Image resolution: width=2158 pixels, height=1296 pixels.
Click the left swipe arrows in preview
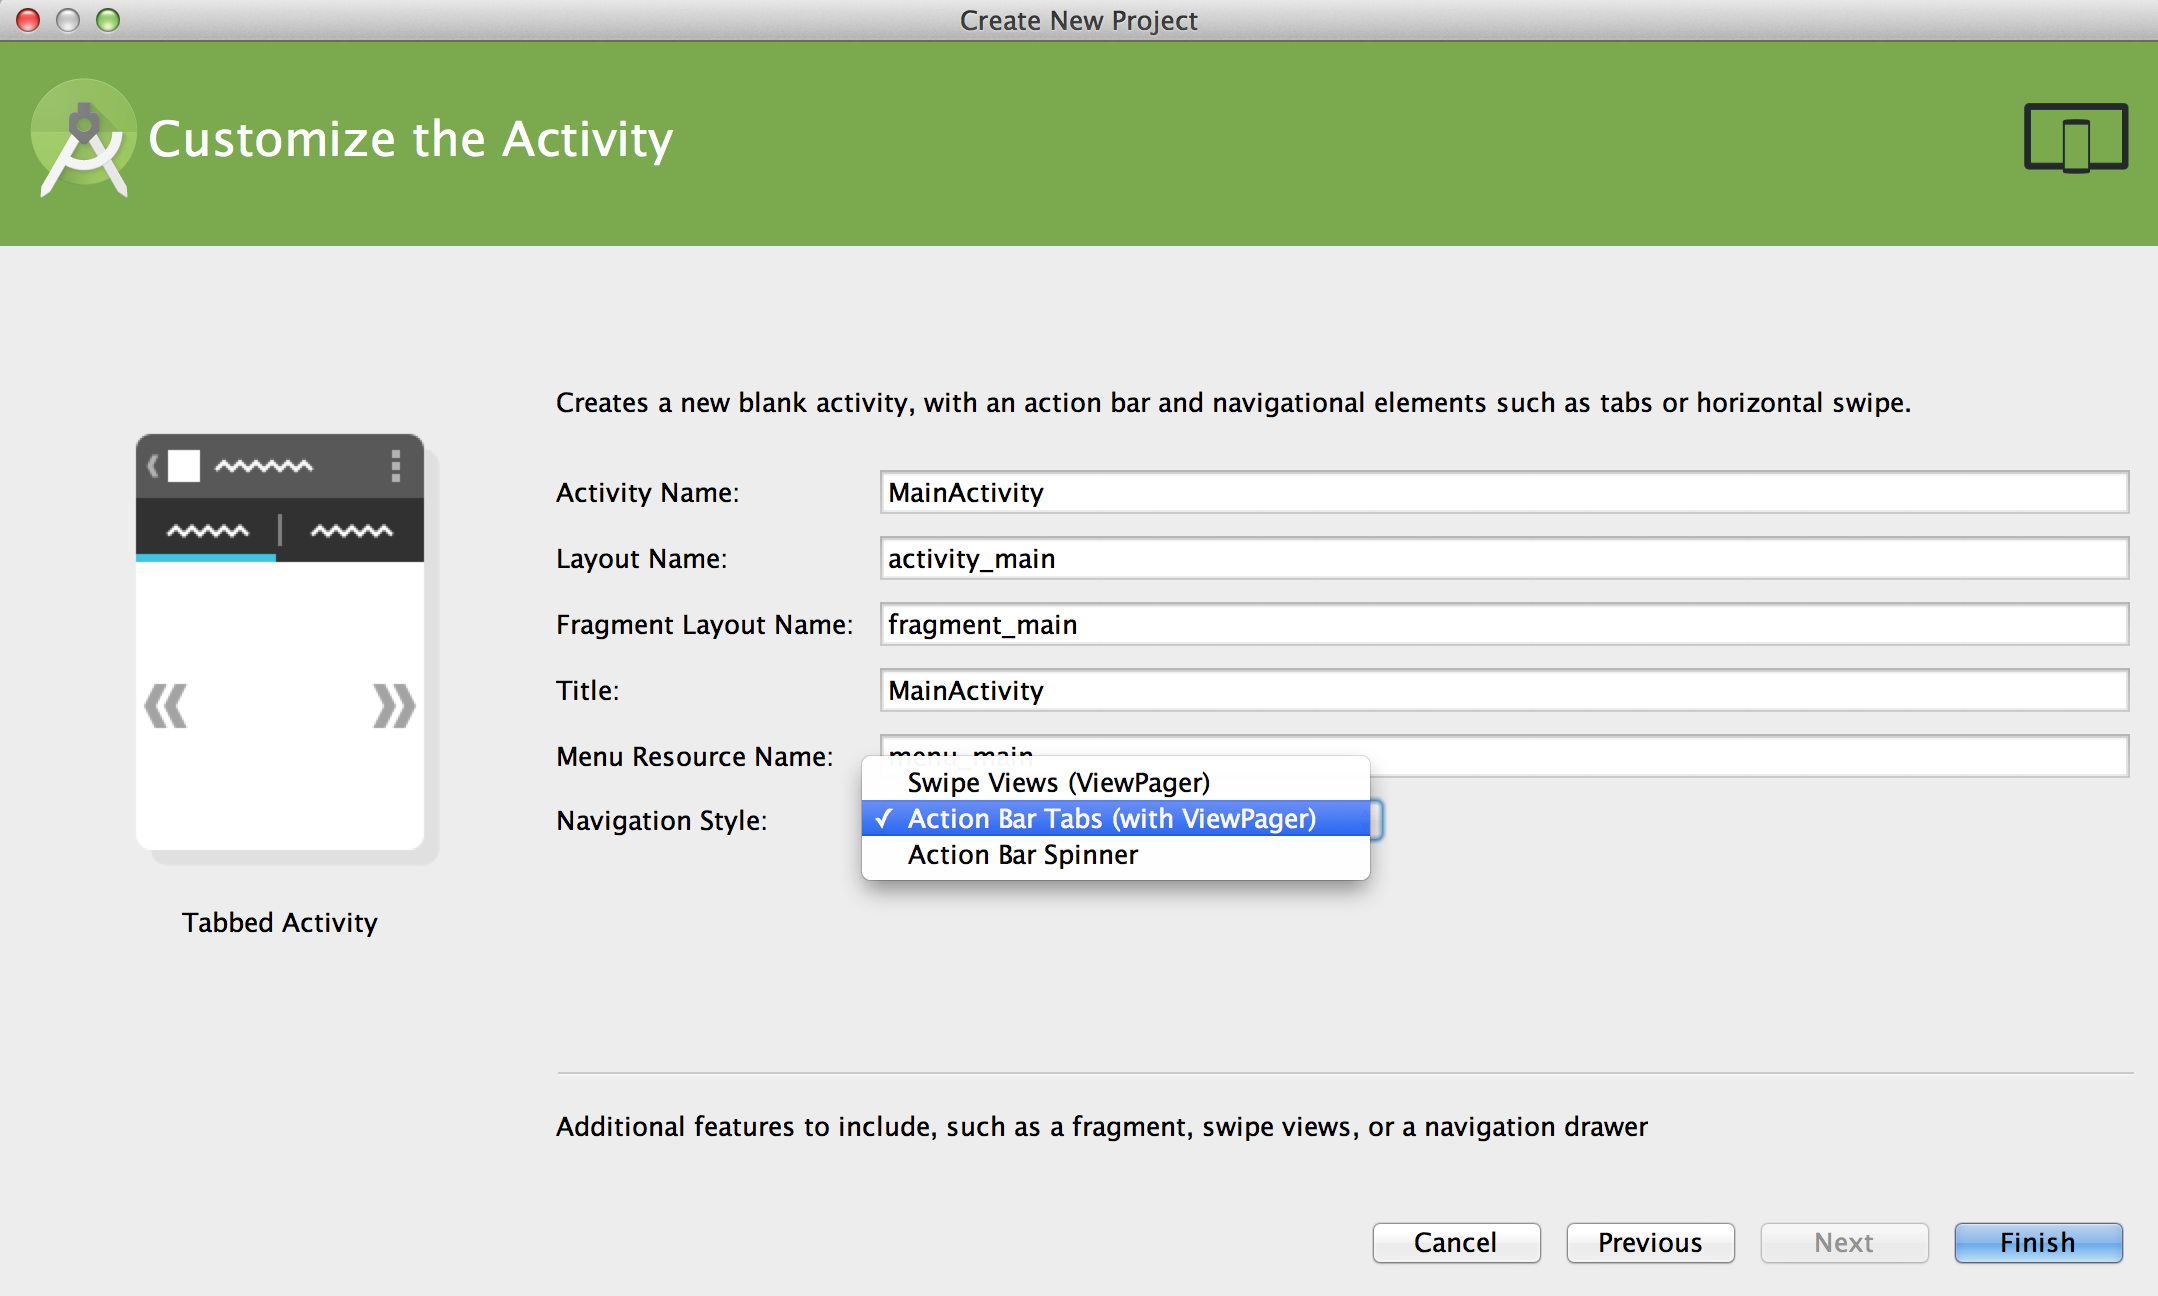pos(166,706)
